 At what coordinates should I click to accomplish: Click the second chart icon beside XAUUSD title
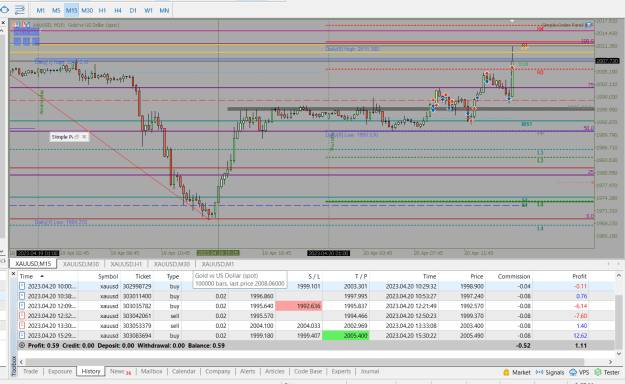click(x=25, y=25)
